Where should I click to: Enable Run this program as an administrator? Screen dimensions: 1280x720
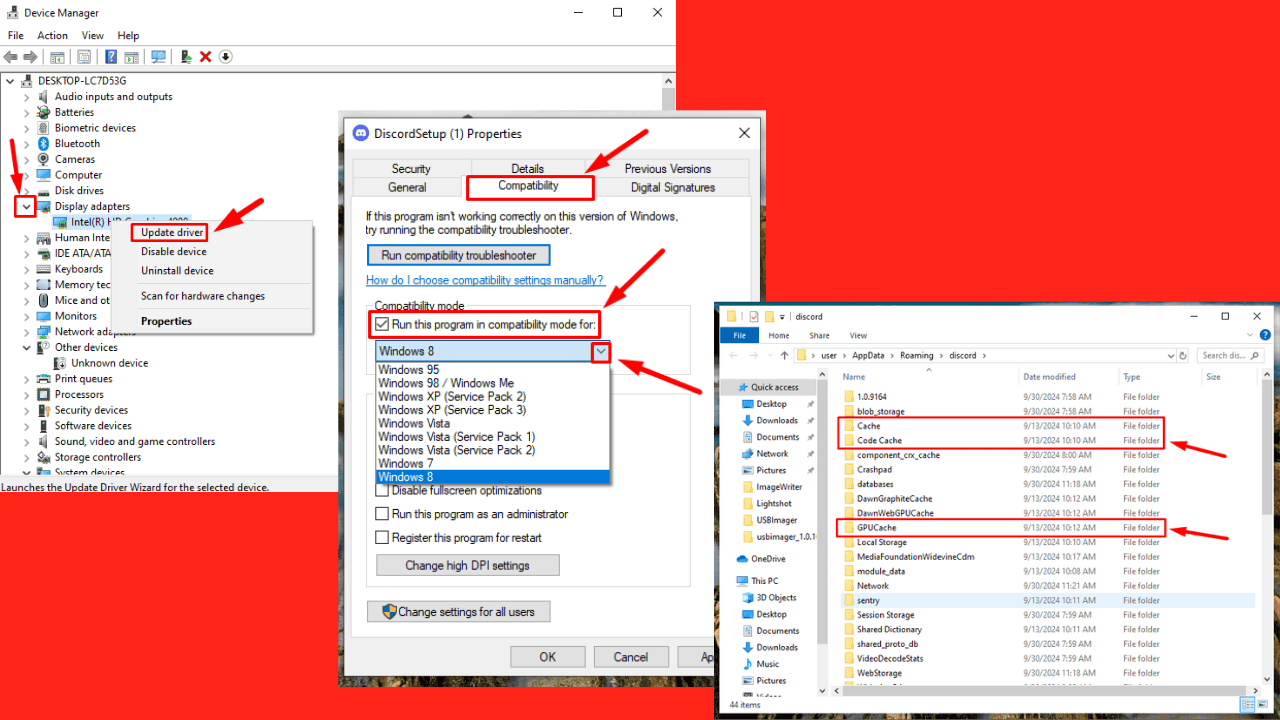[x=381, y=513]
